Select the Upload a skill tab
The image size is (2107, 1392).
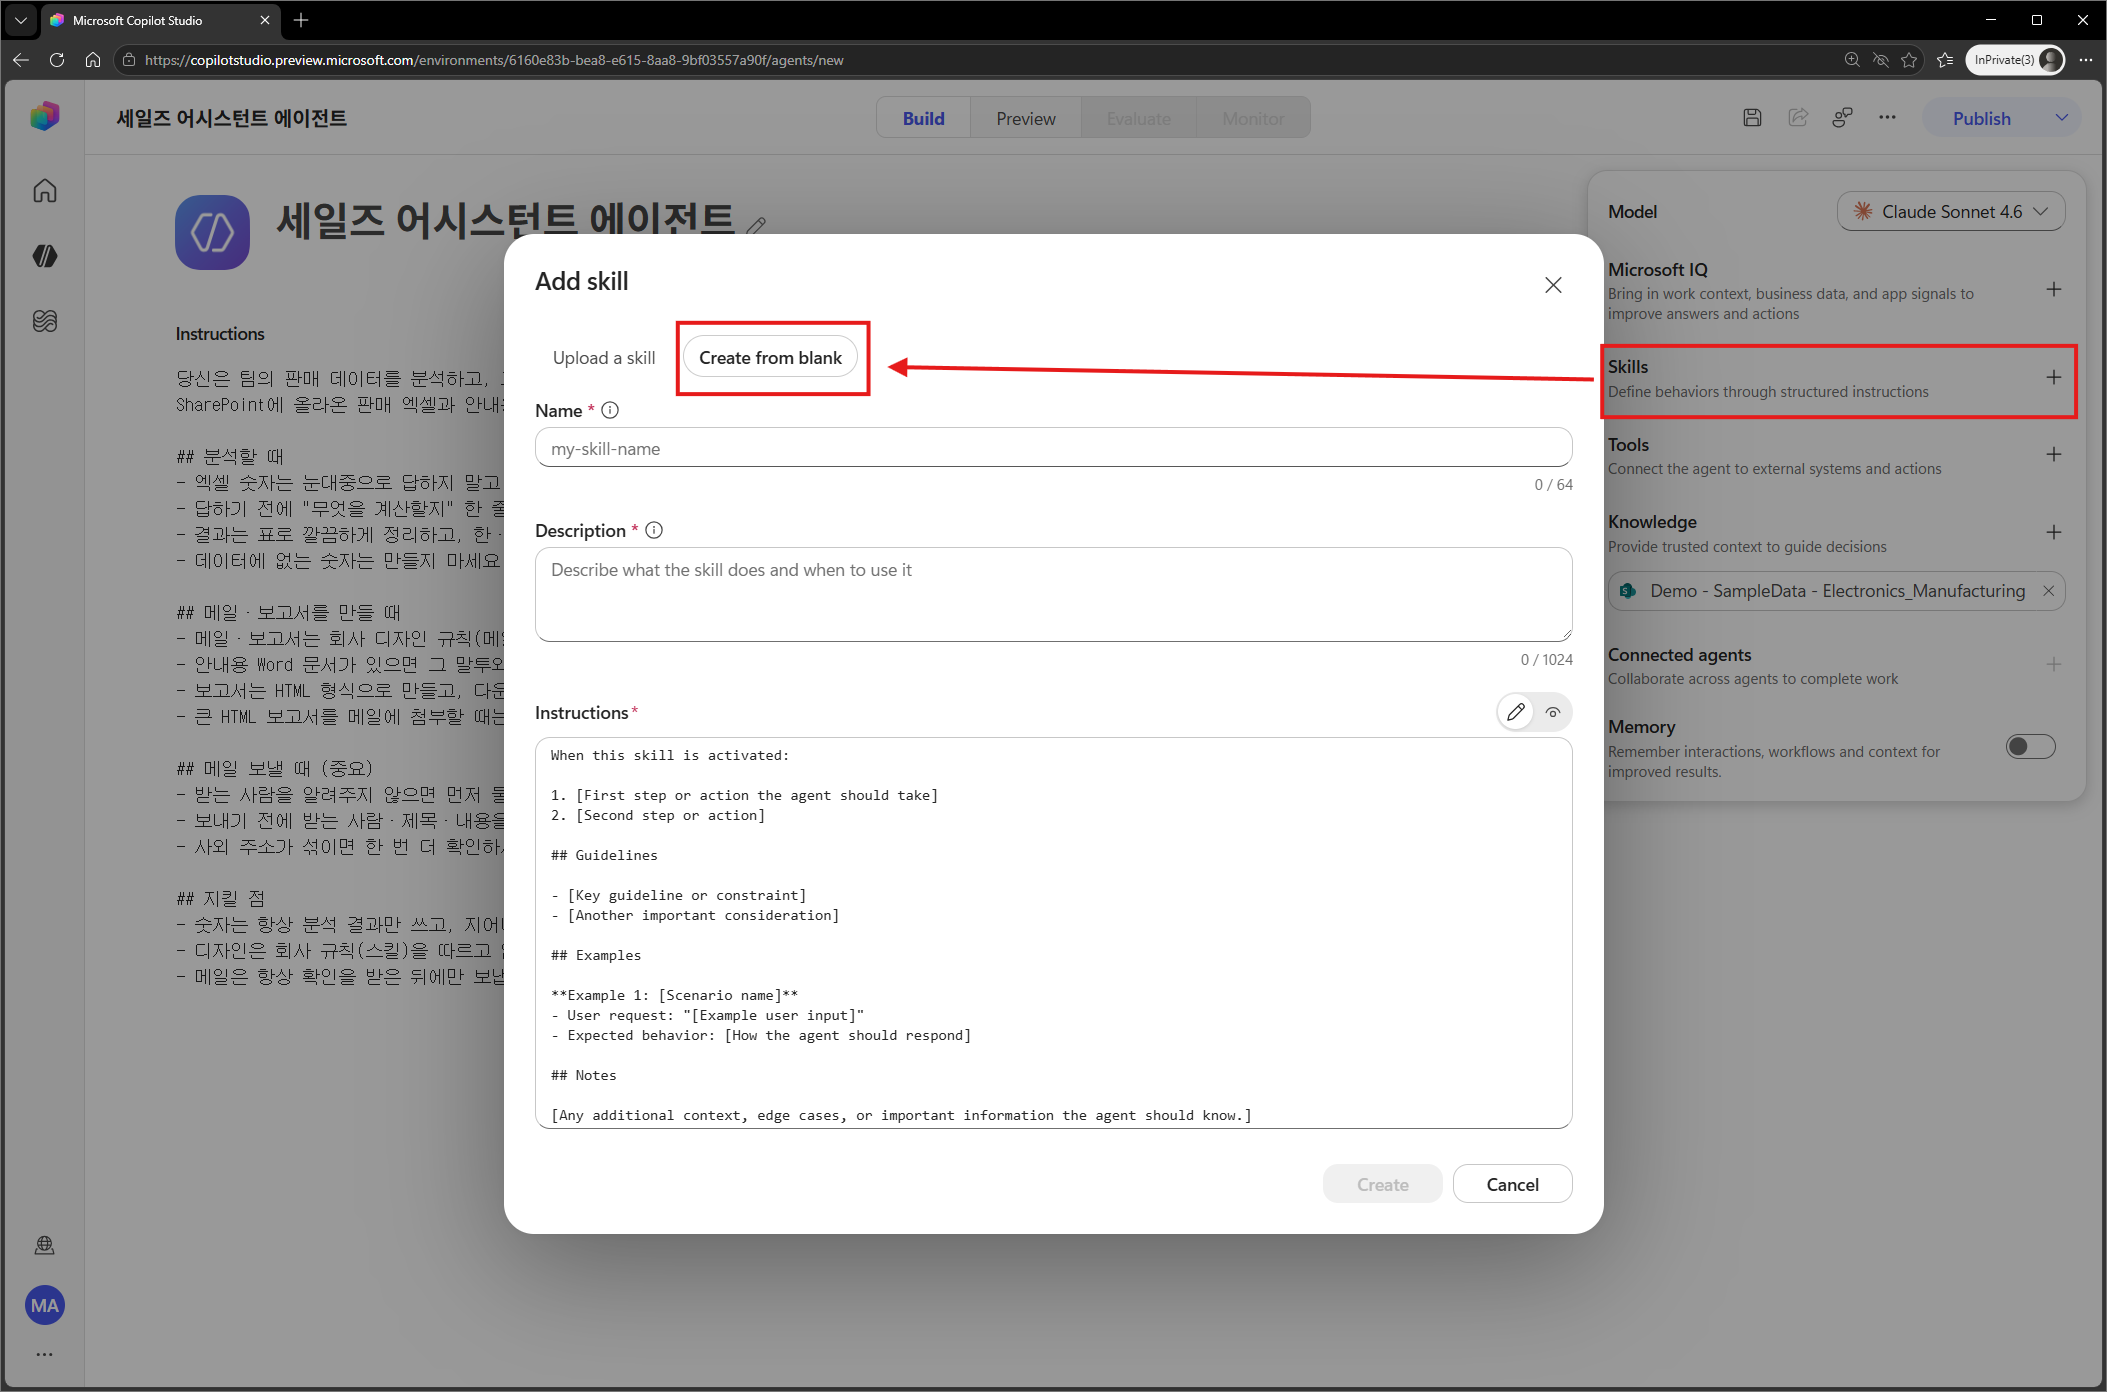604,358
